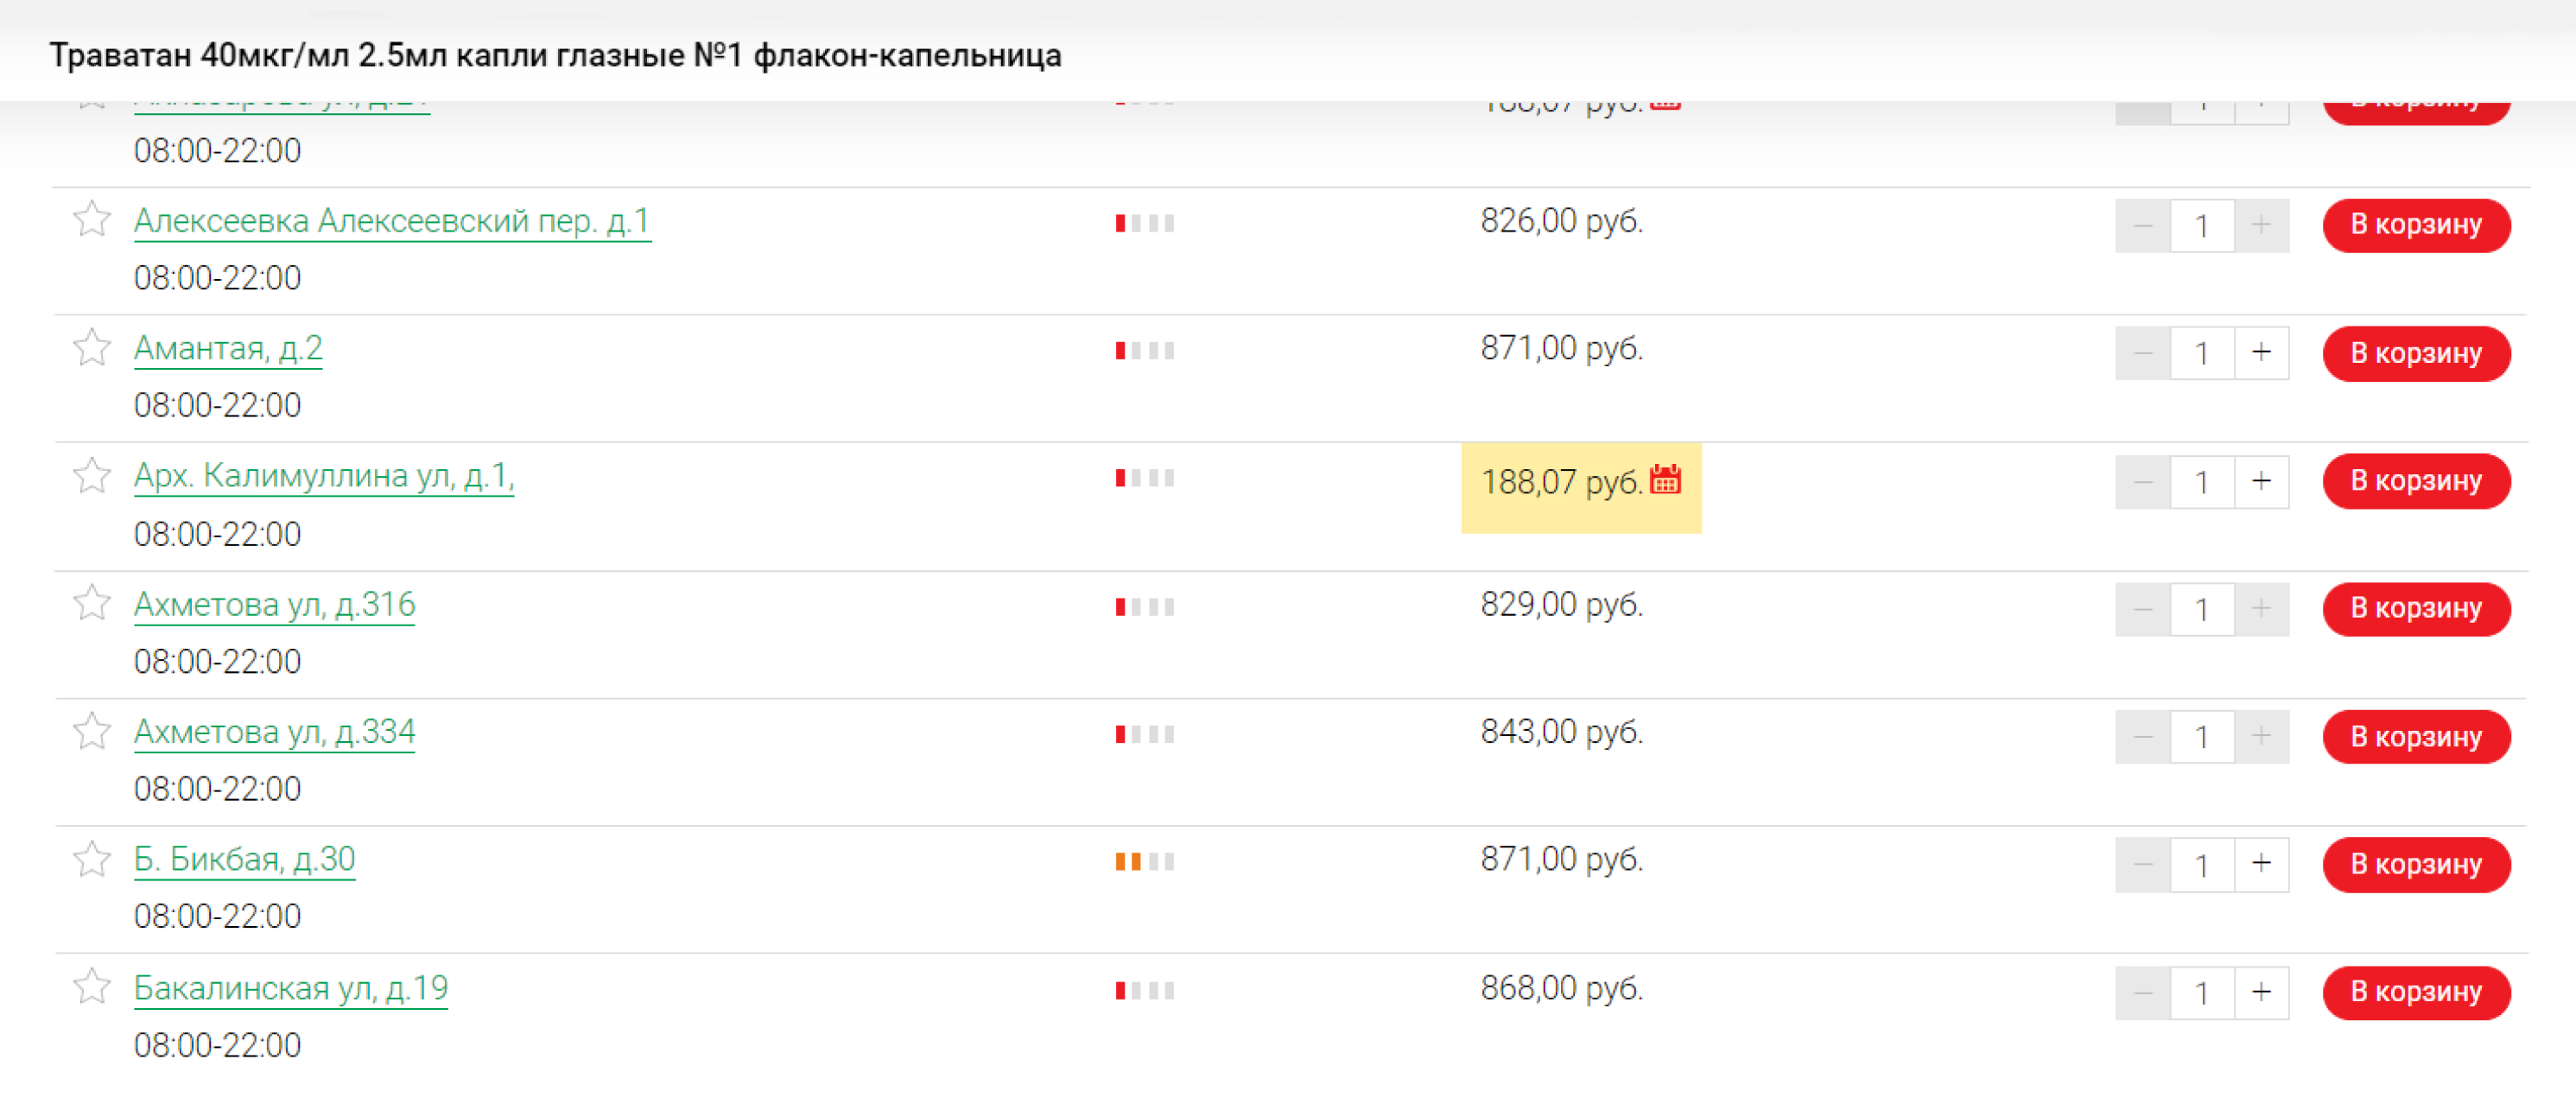Click quantity field in Арх. Калимуллина row
Viewport: 2576px width, 1104px height.
click(2202, 481)
